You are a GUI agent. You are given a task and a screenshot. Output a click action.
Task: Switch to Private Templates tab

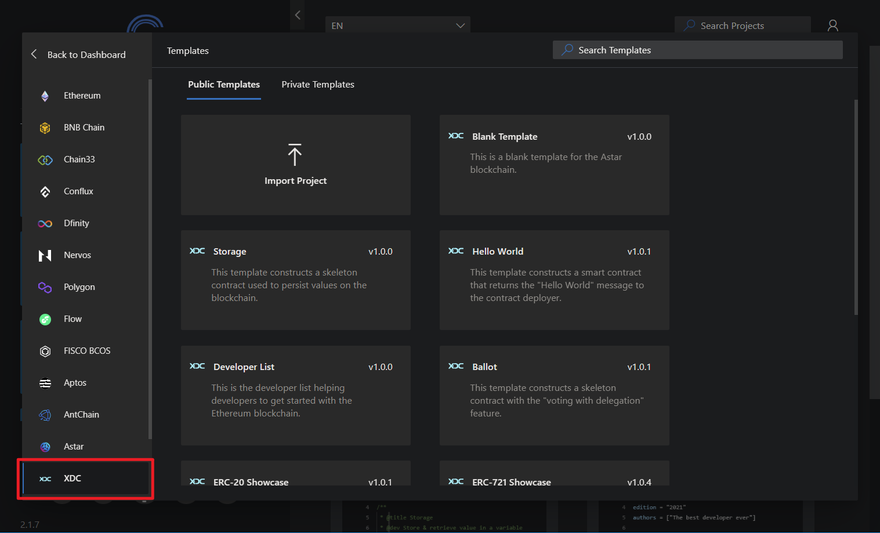(318, 84)
